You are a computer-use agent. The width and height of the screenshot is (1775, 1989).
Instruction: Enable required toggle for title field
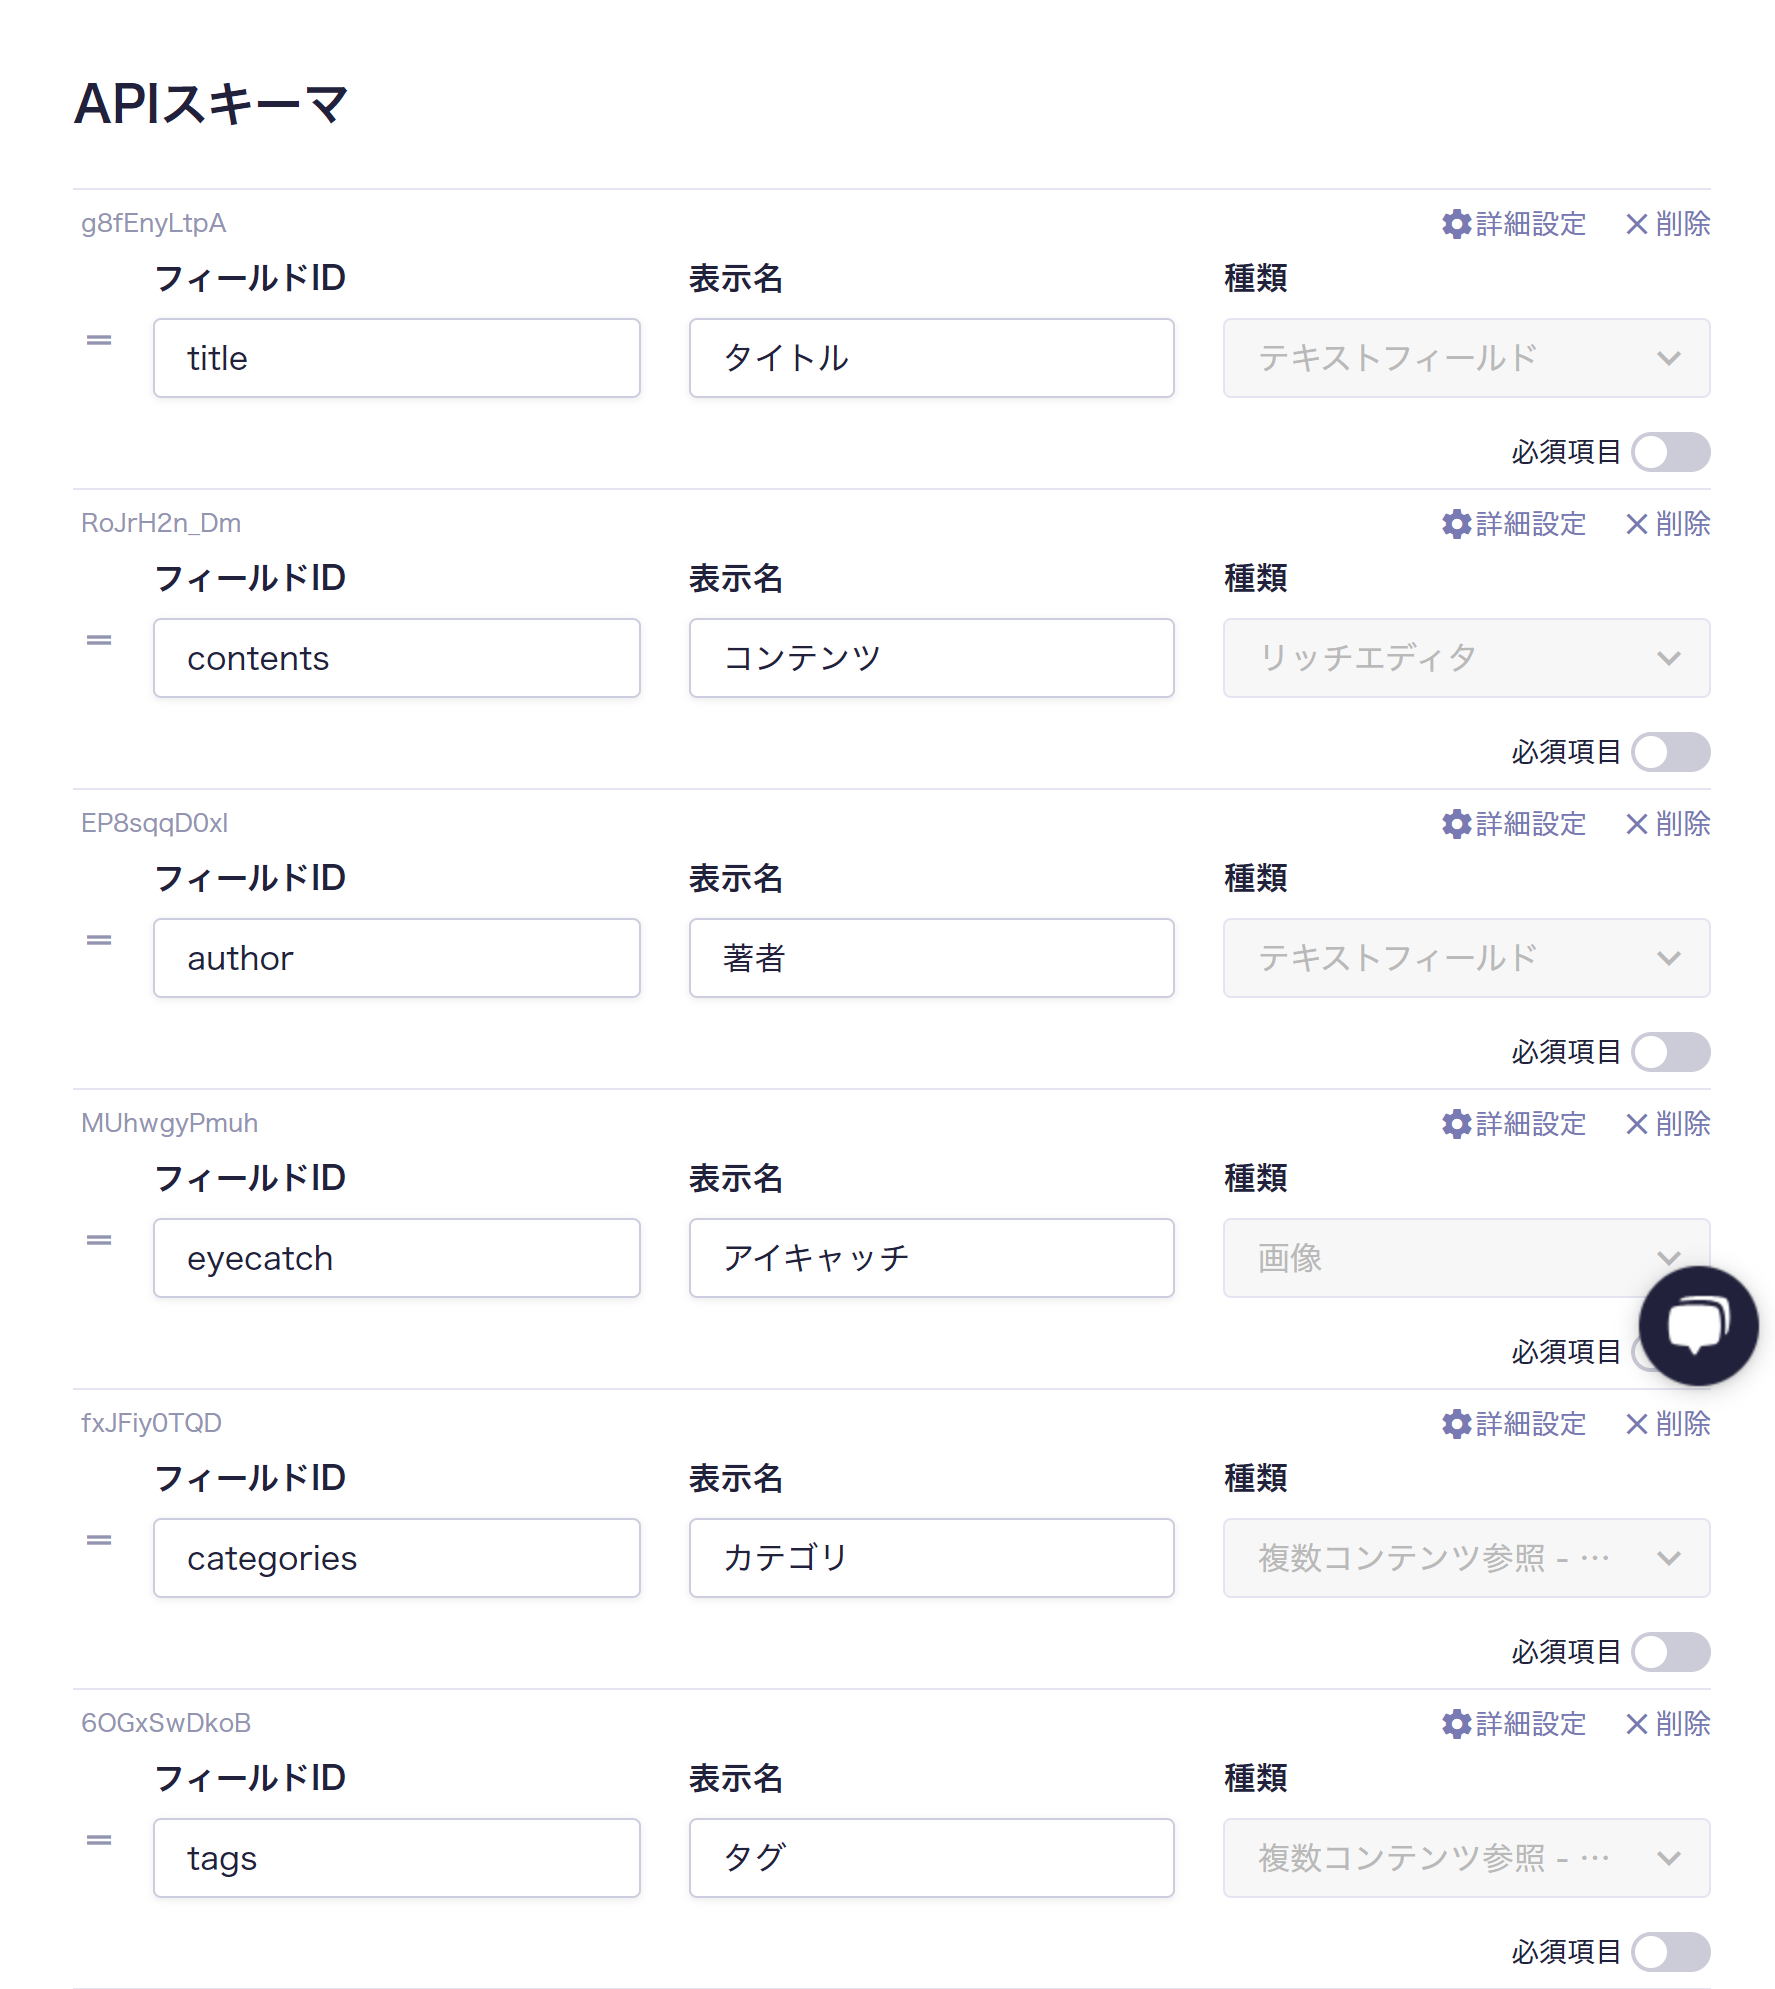coord(1670,452)
